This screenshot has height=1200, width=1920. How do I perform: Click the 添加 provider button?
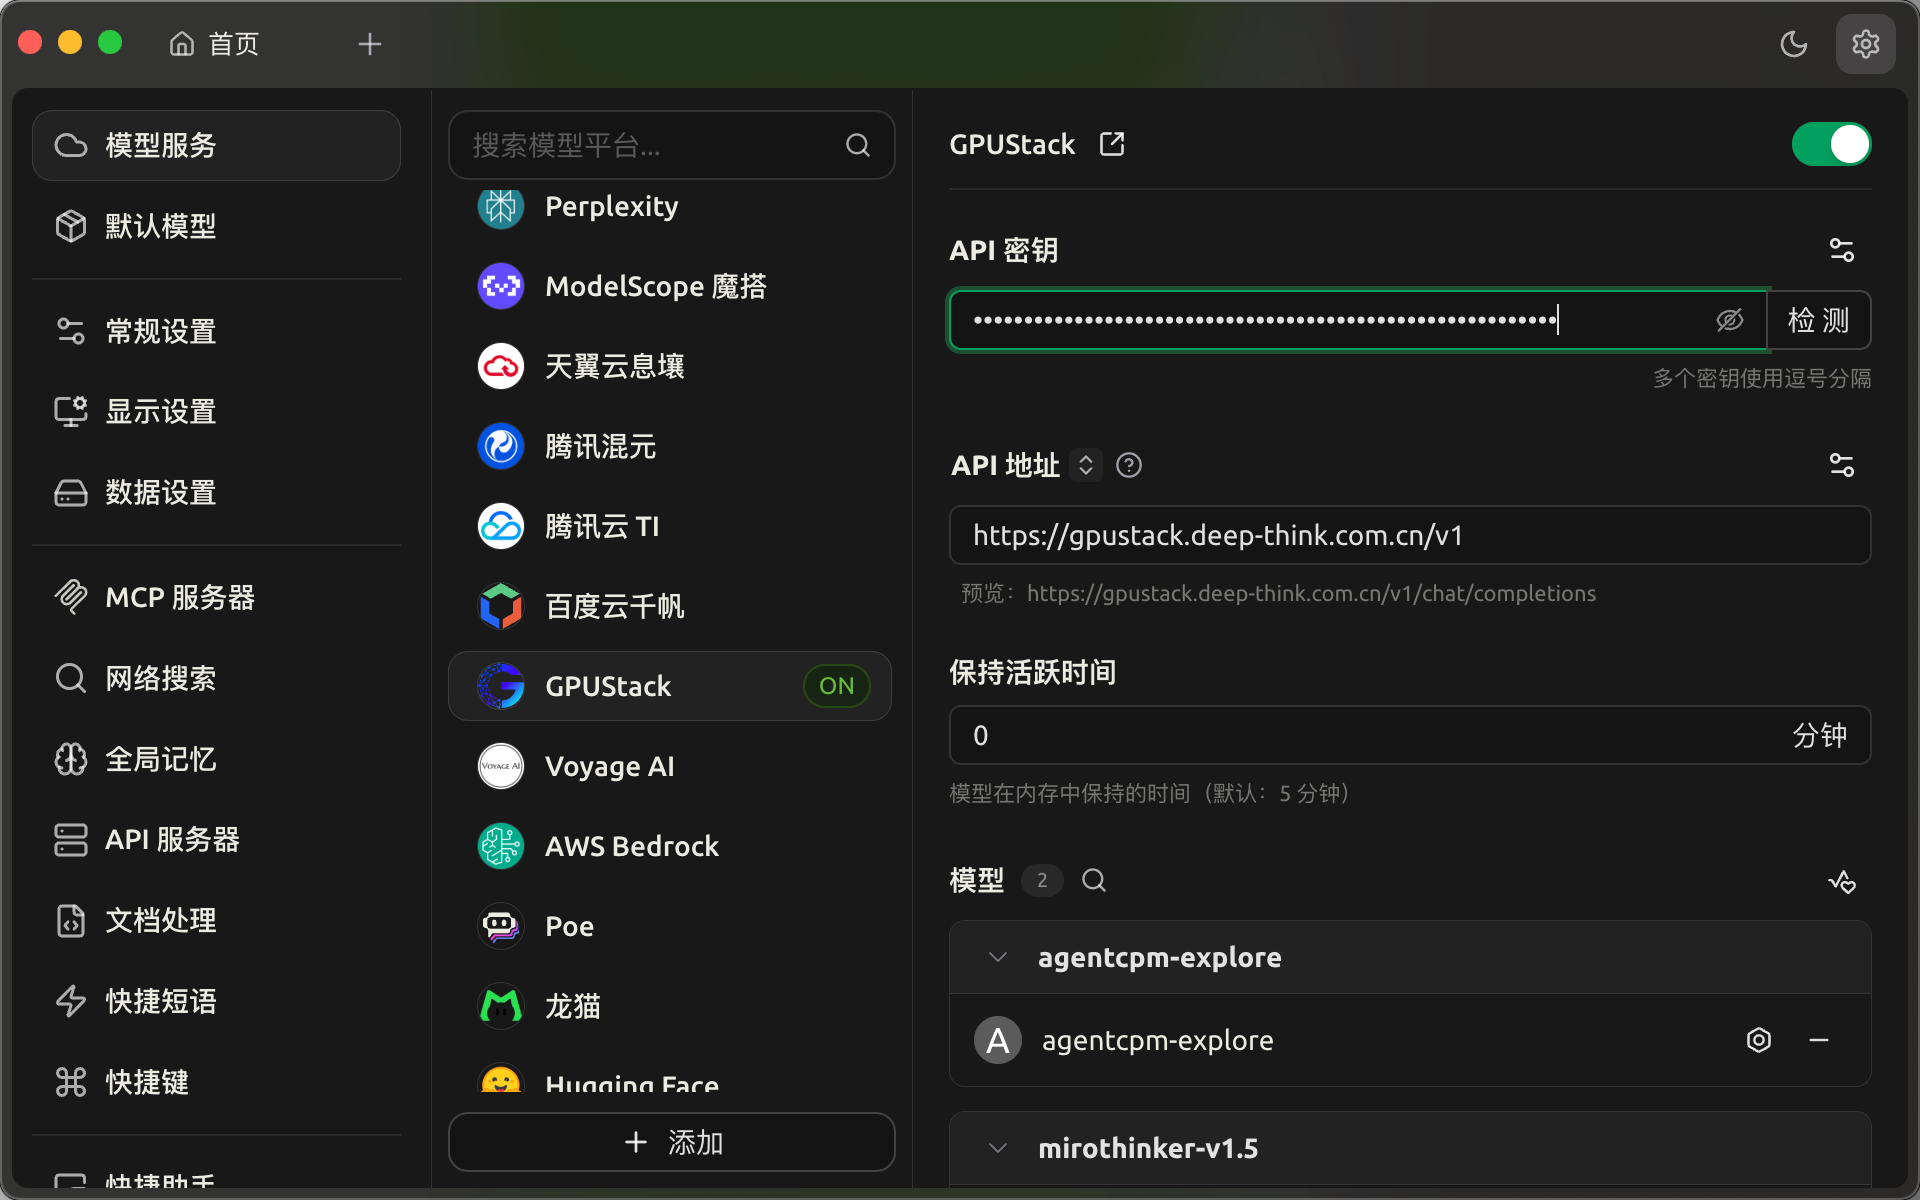672,1142
